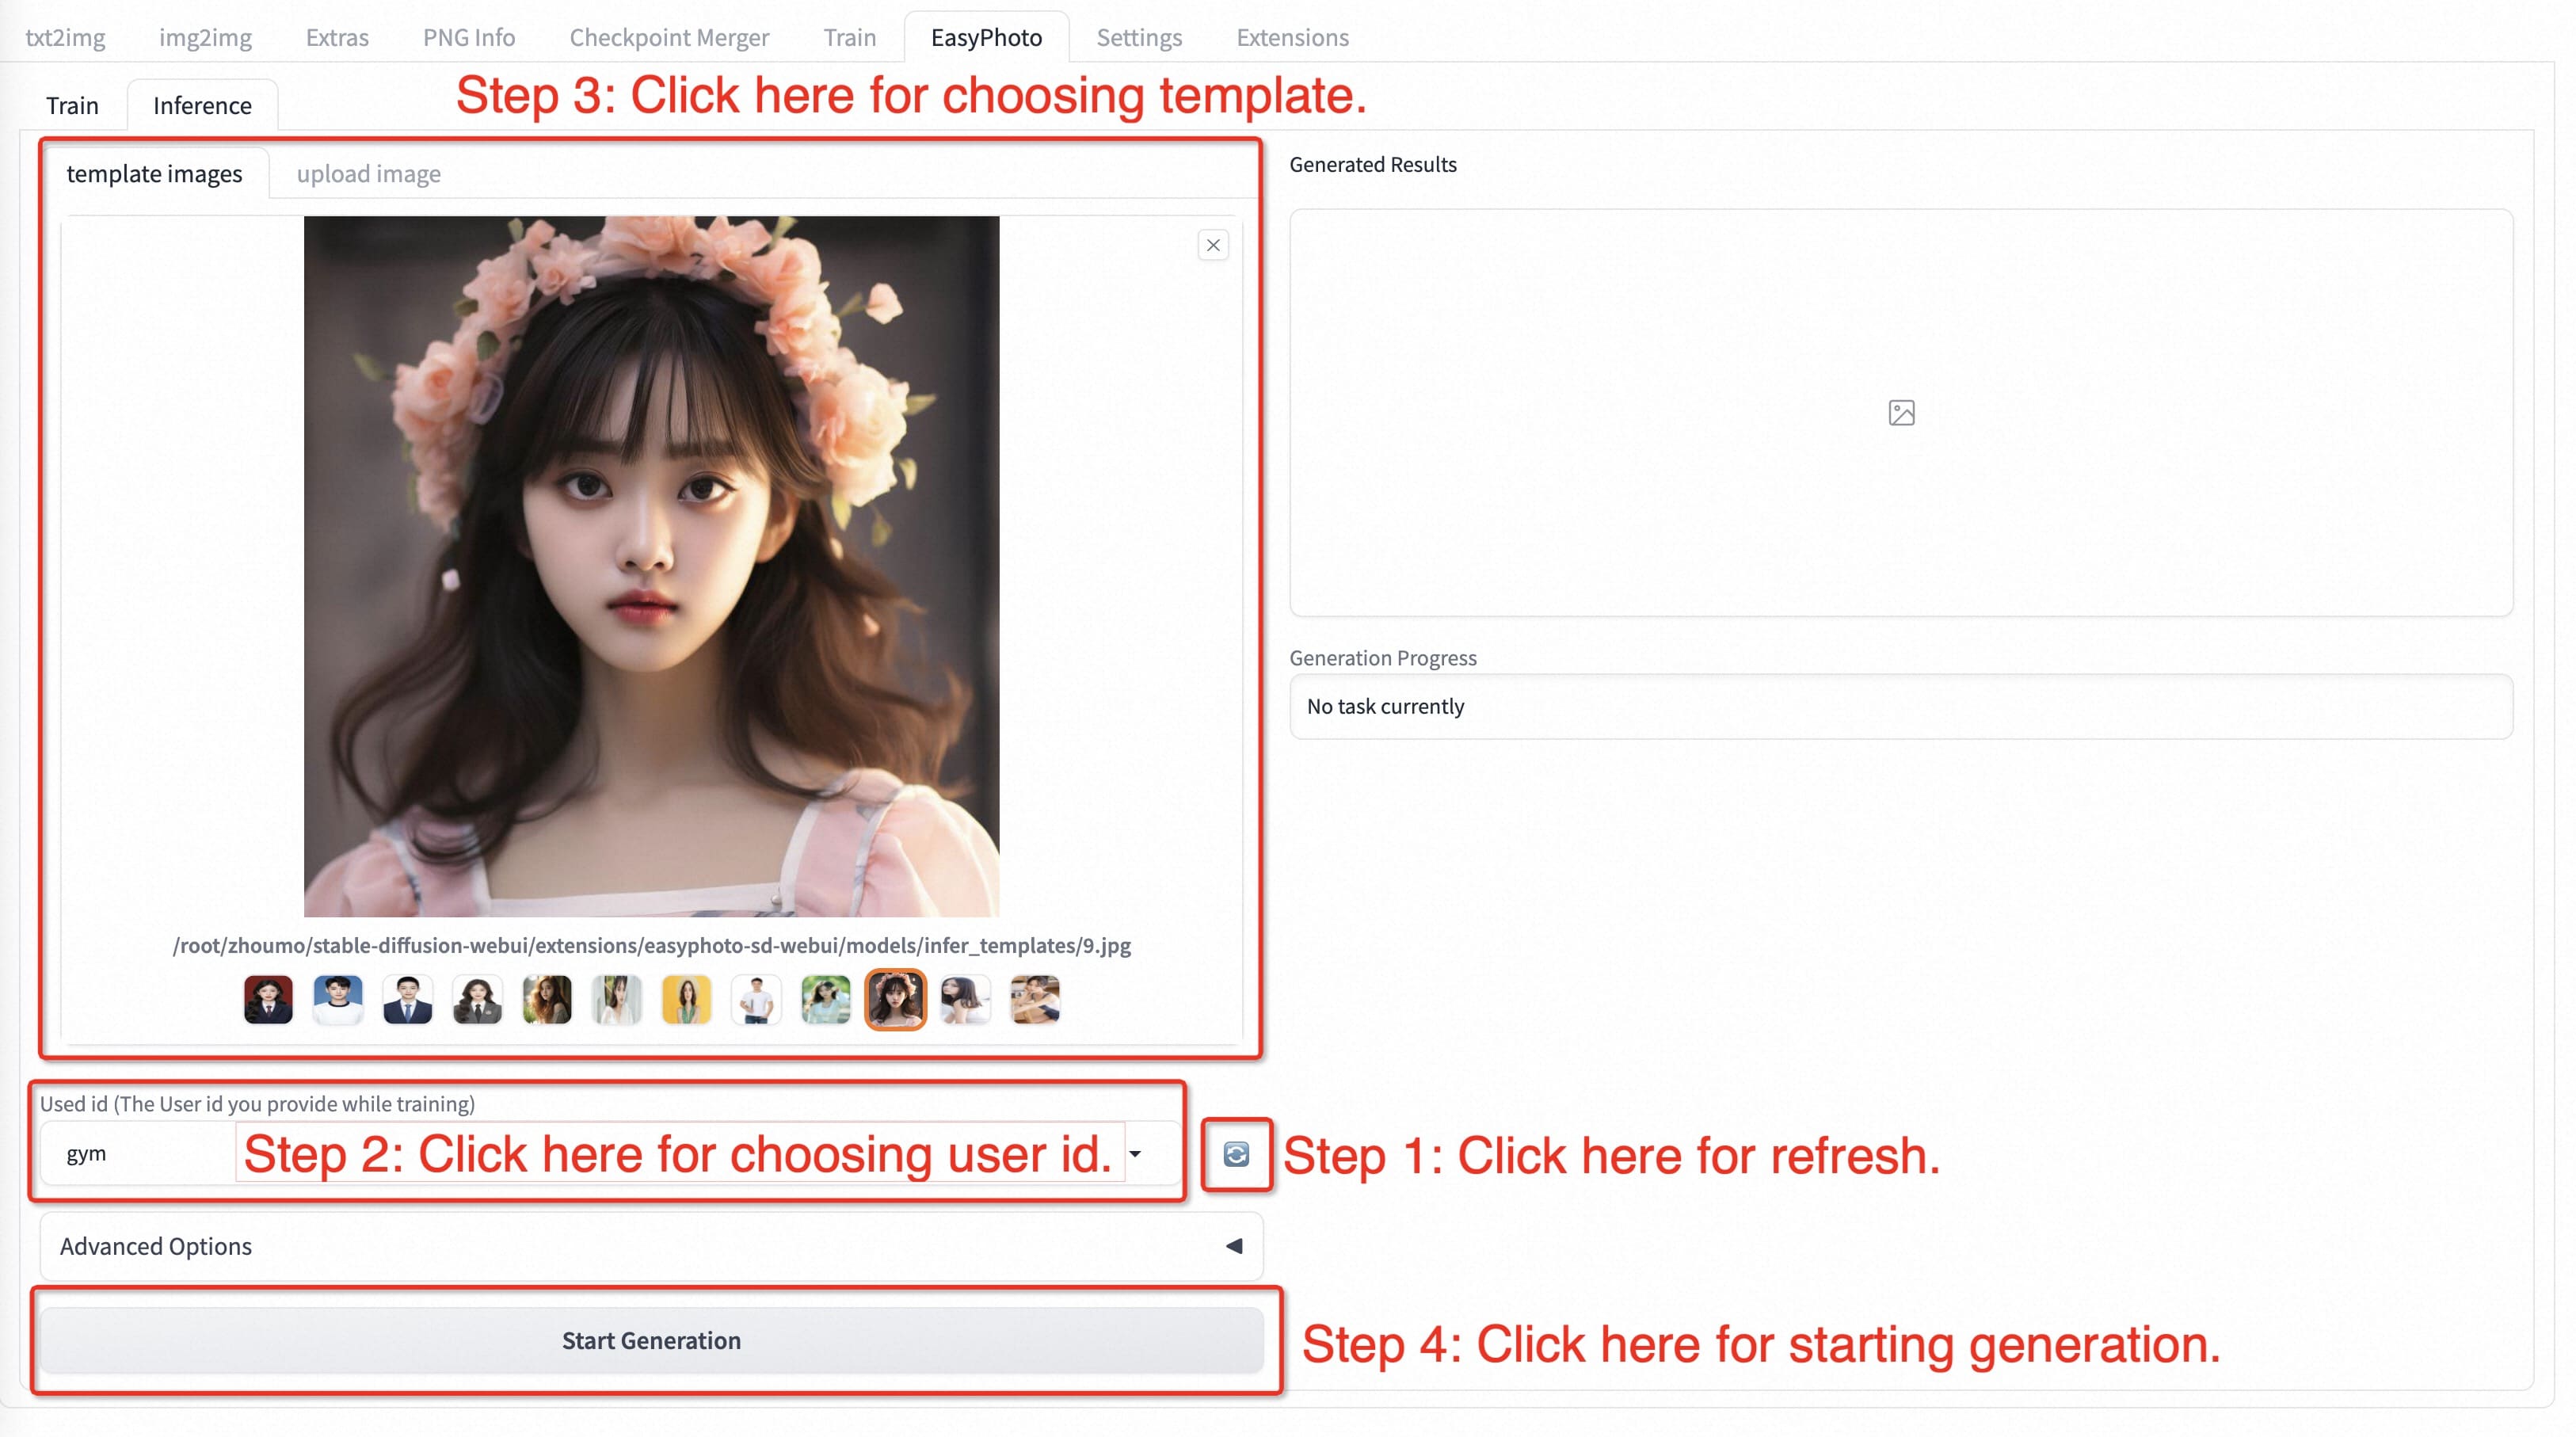Screen dimensions: 2576x1437
Task: Click the refresh user id icon
Action: pyautogui.click(x=1236, y=1154)
